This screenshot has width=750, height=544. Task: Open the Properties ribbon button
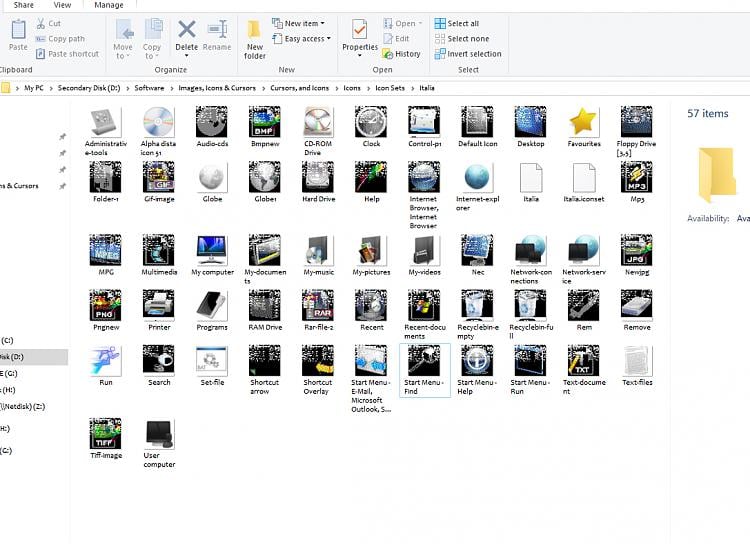click(x=360, y=30)
